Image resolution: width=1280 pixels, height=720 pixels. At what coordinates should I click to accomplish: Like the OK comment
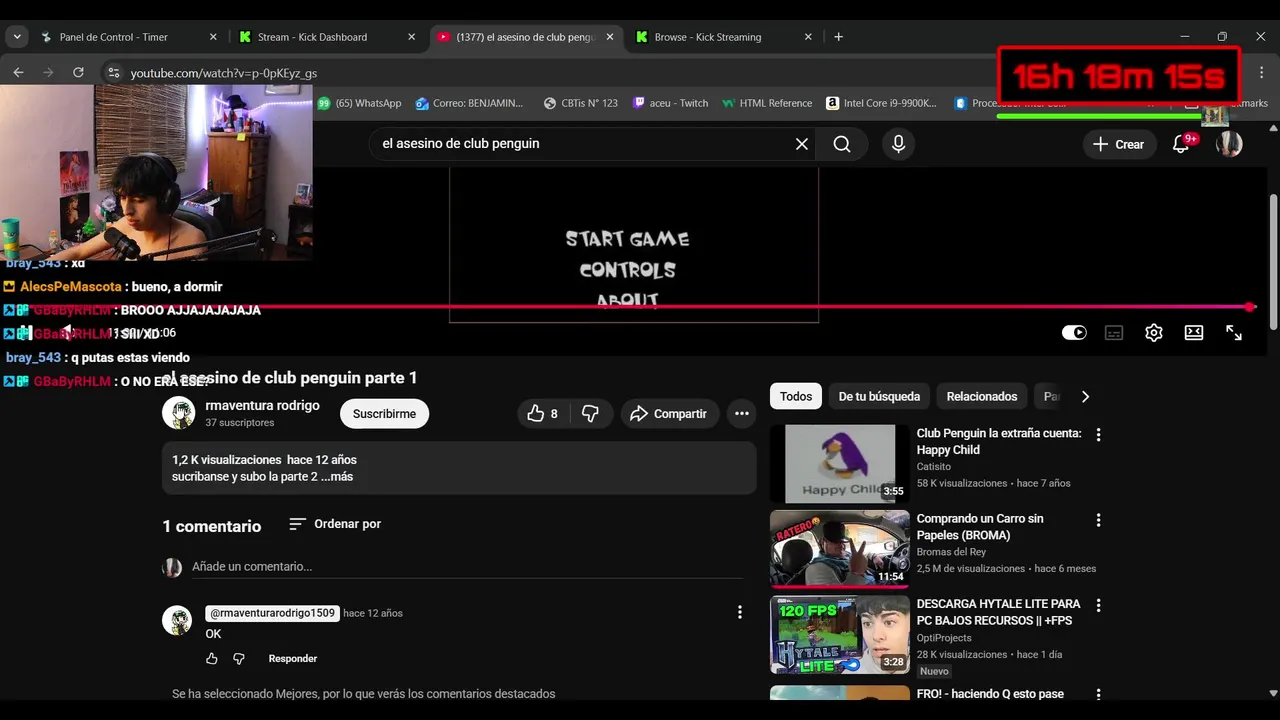(x=212, y=659)
